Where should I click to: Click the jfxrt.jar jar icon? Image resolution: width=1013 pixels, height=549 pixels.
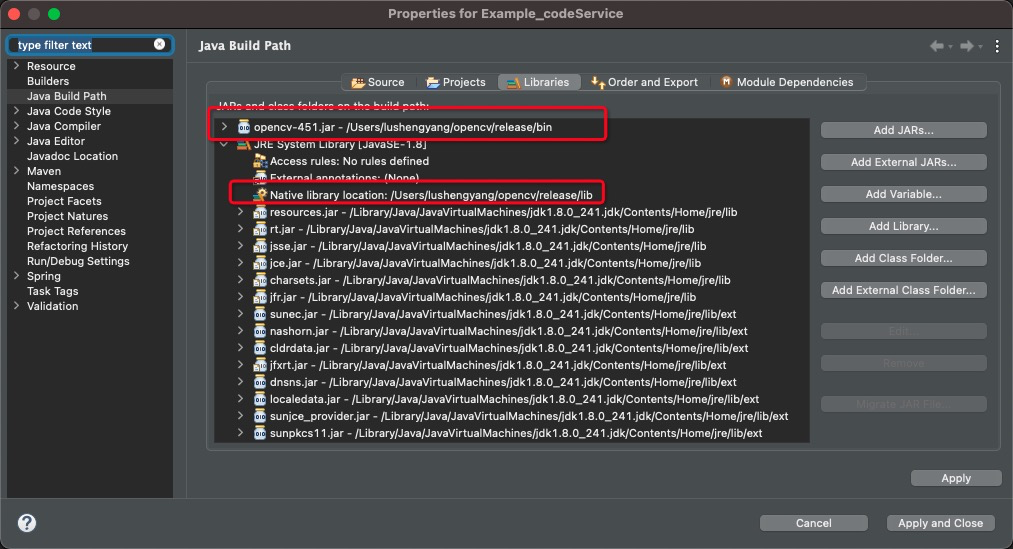[260, 365]
